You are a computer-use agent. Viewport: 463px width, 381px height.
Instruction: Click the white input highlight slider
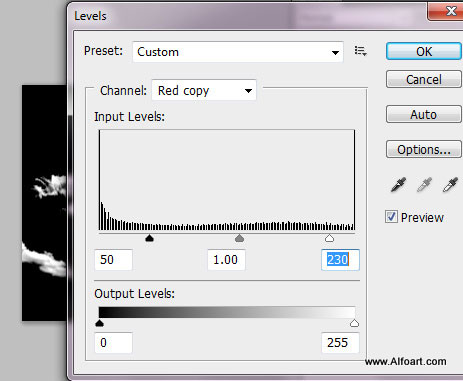click(329, 238)
